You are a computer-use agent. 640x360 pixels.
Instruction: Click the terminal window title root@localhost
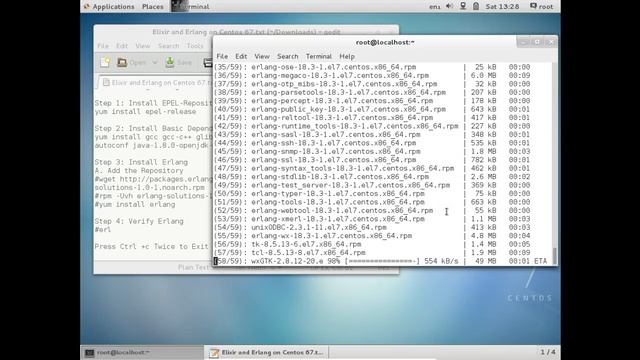click(x=385, y=42)
